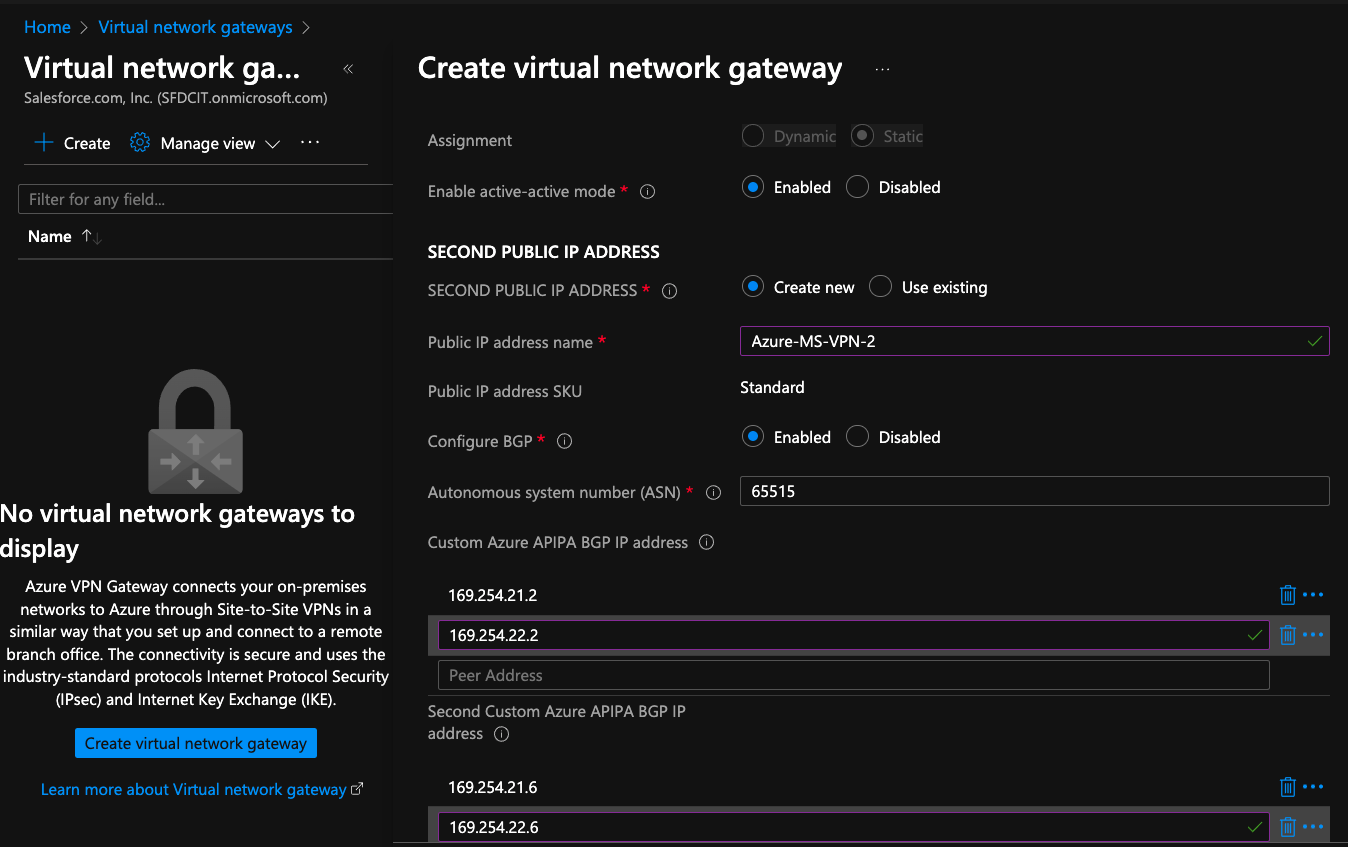Click the Peer Address input field

click(x=852, y=674)
